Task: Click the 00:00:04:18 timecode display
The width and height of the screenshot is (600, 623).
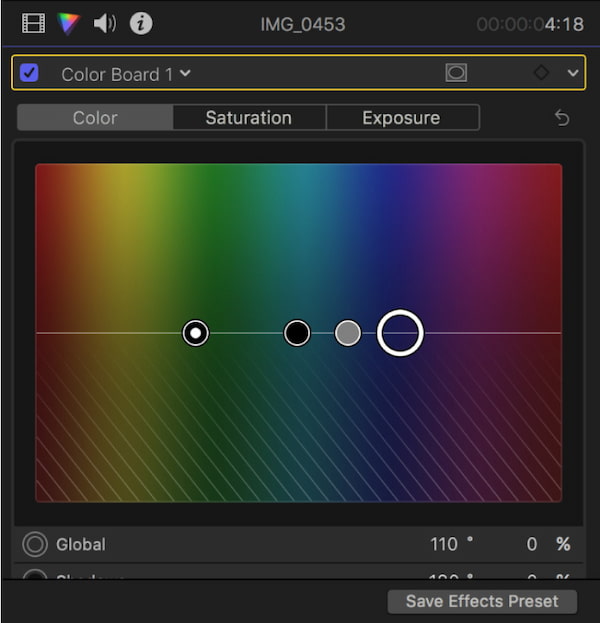Action: 530,24
